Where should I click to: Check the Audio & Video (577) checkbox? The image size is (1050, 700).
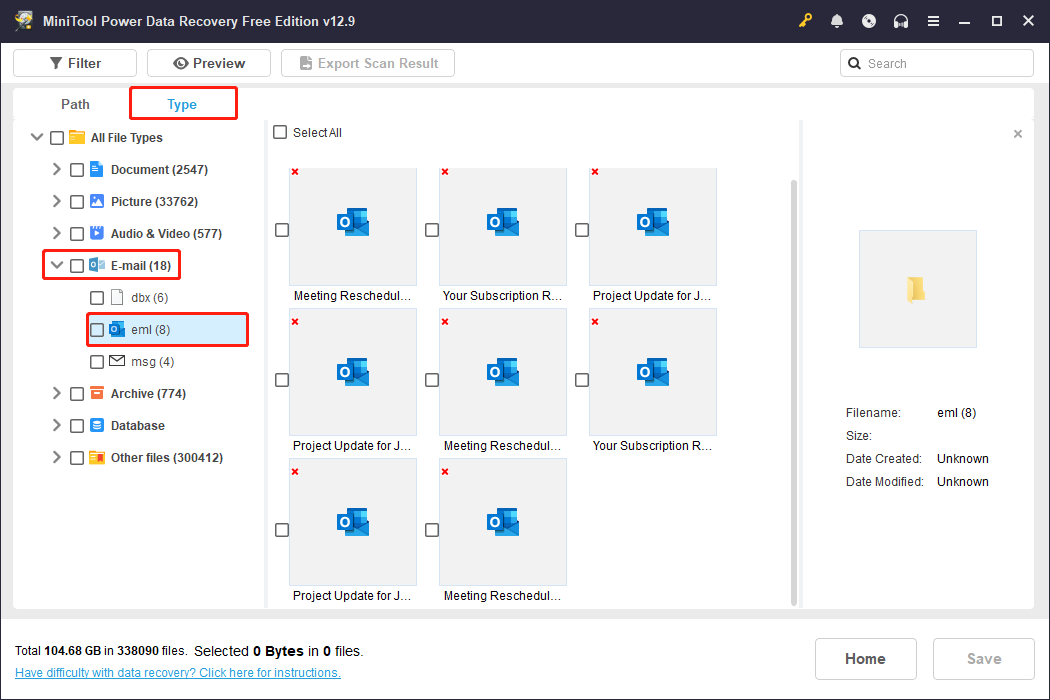(x=77, y=234)
